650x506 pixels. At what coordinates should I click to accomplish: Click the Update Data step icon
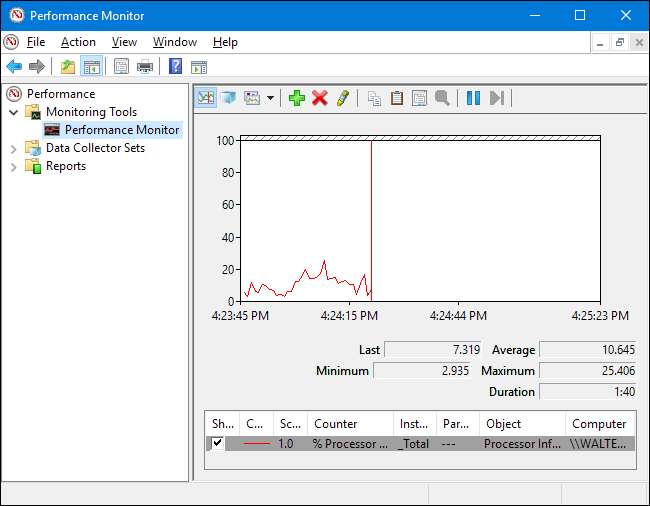(496, 98)
